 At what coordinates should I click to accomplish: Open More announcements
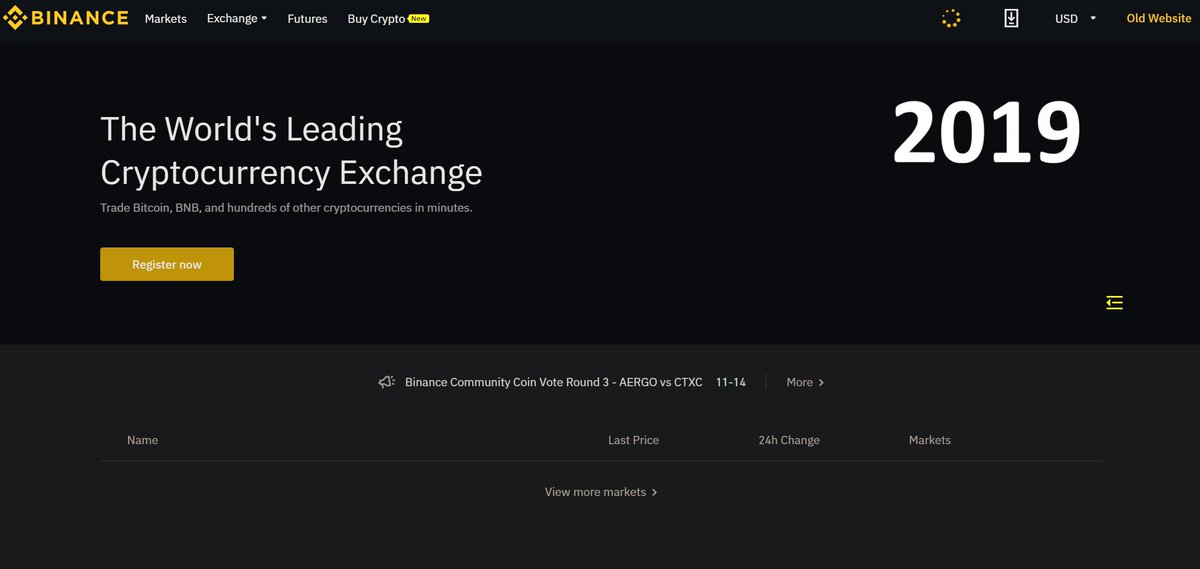pyautogui.click(x=805, y=382)
